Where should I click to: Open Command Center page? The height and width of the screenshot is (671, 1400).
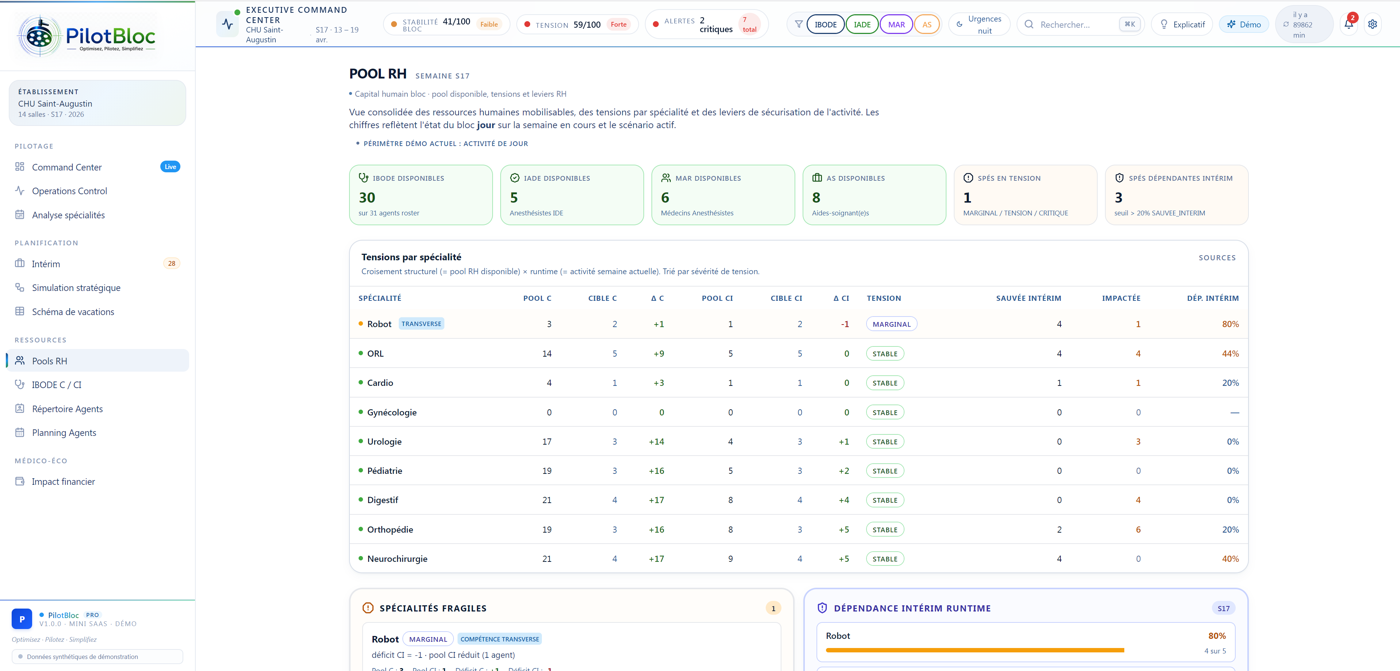click(x=97, y=167)
